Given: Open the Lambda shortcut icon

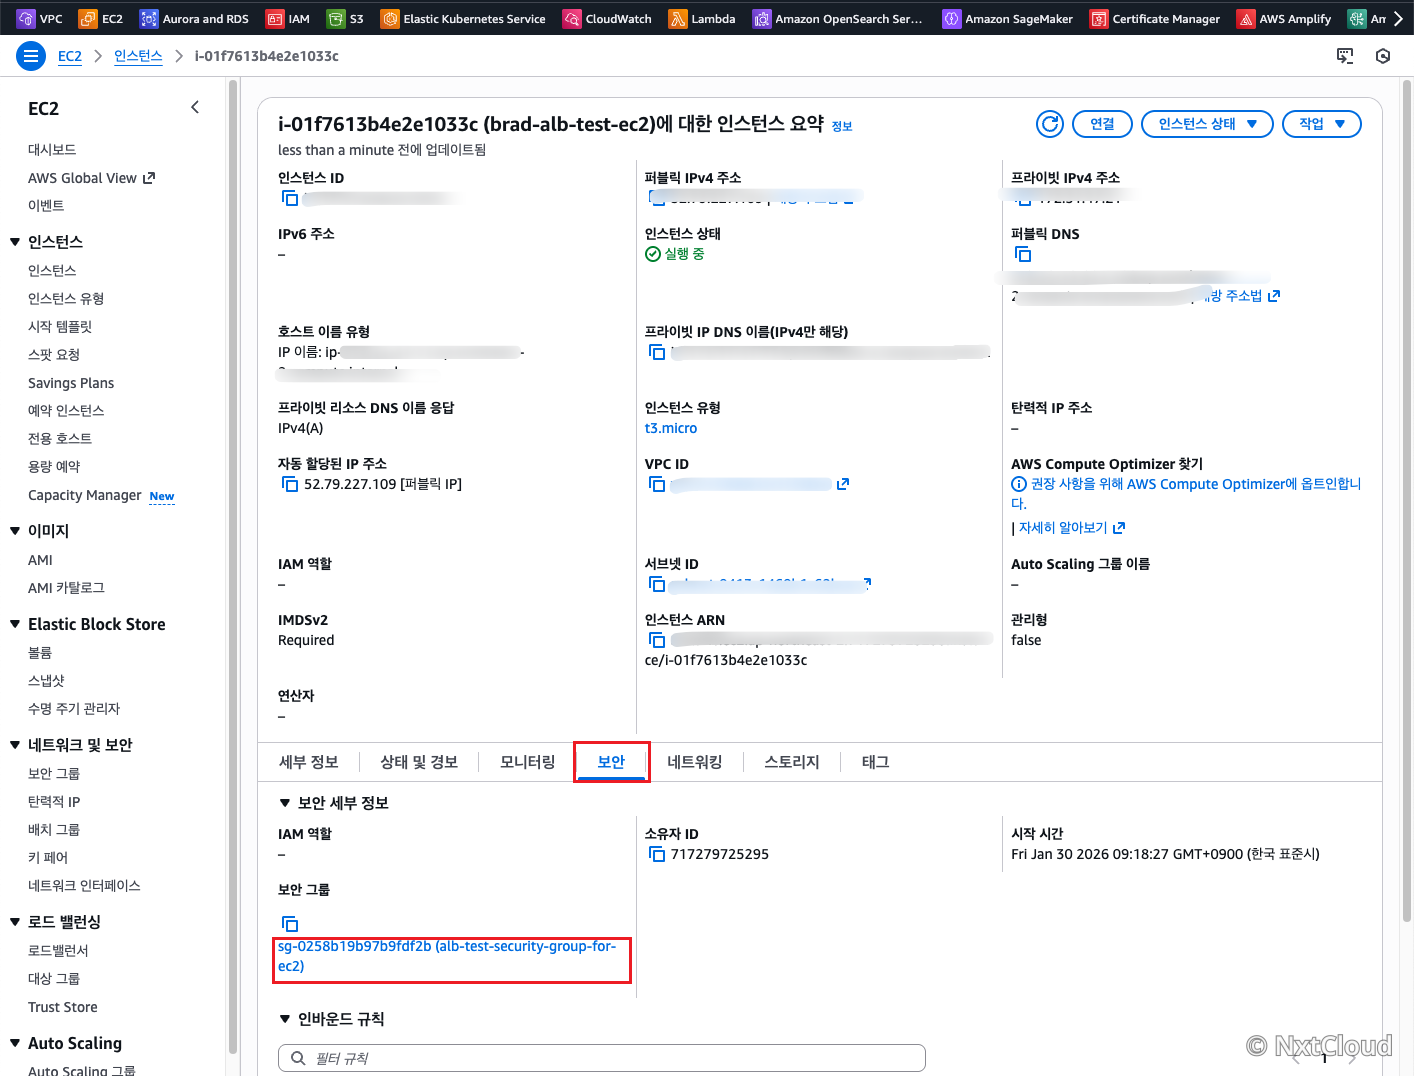Looking at the screenshot, I should 678,19.
